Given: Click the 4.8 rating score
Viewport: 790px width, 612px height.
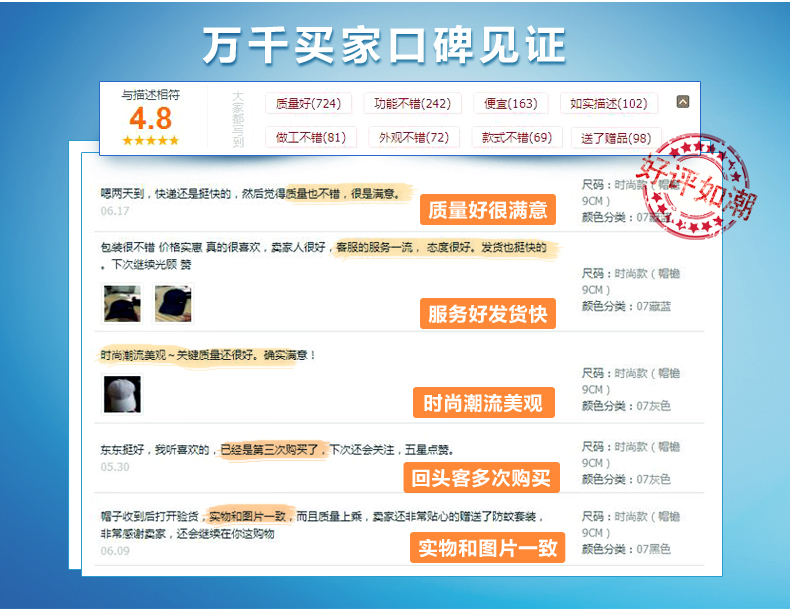Looking at the screenshot, I should click(x=150, y=119).
